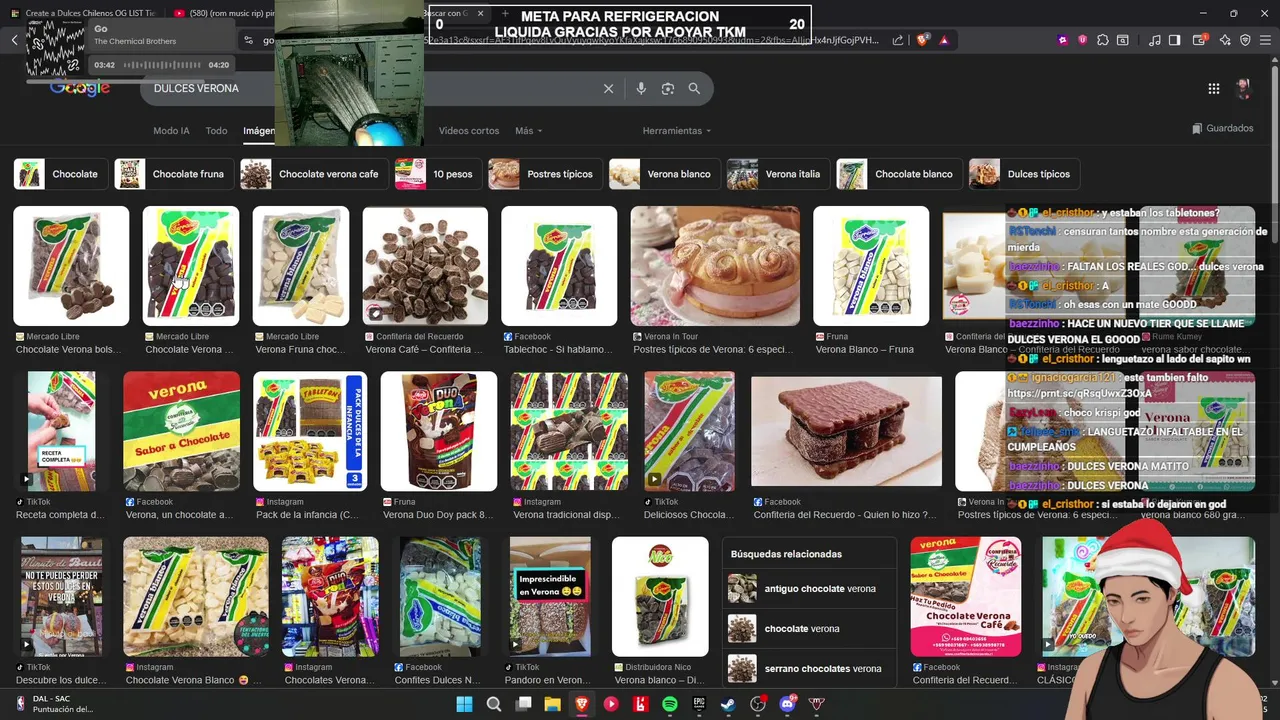The width and height of the screenshot is (1280, 720).
Task: Filter by Chocolate fruna chip
Action: click(174, 174)
